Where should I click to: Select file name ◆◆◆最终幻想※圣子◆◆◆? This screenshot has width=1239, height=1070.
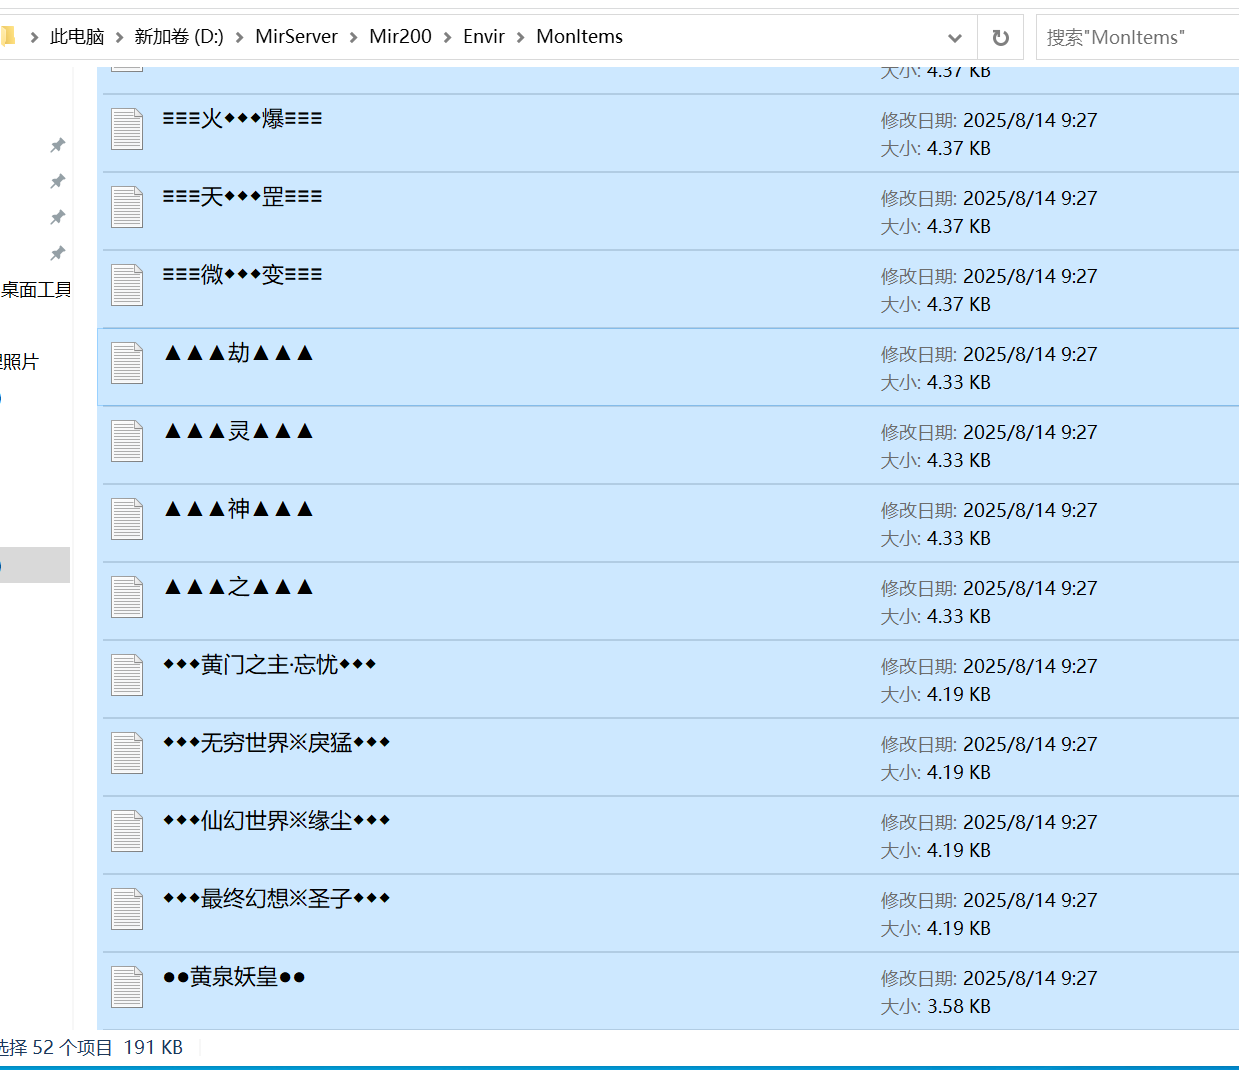tap(276, 899)
